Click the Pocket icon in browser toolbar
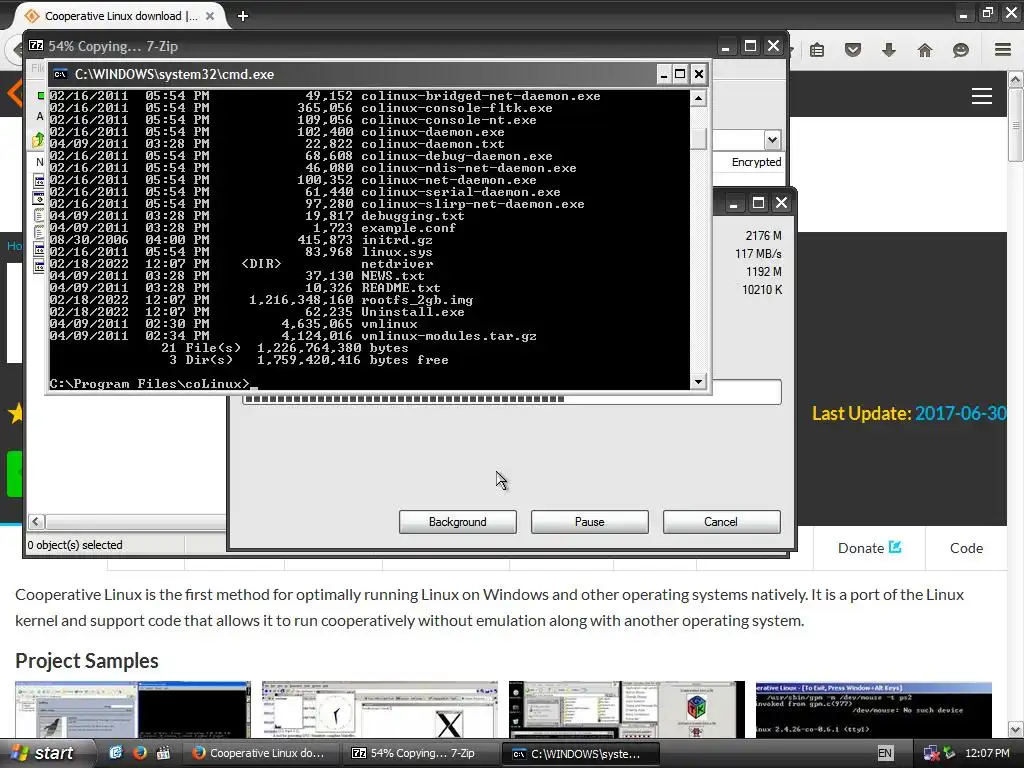Viewport: 1024px width, 768px height. (853, 50)
